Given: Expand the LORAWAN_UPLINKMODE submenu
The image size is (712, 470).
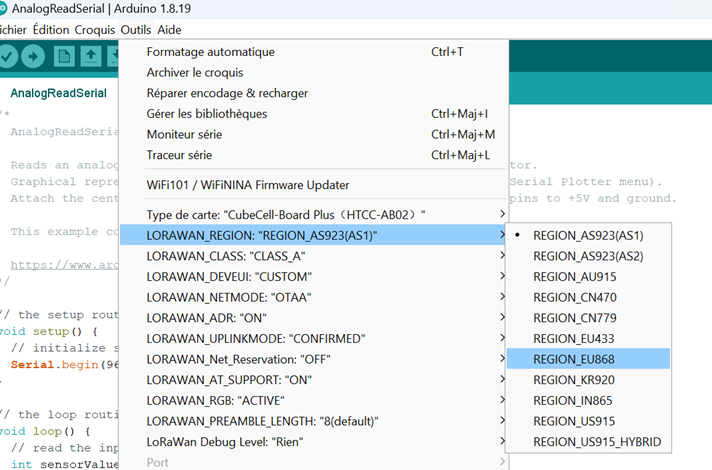Looking at the screenshot, I should [x=313, y=339].
